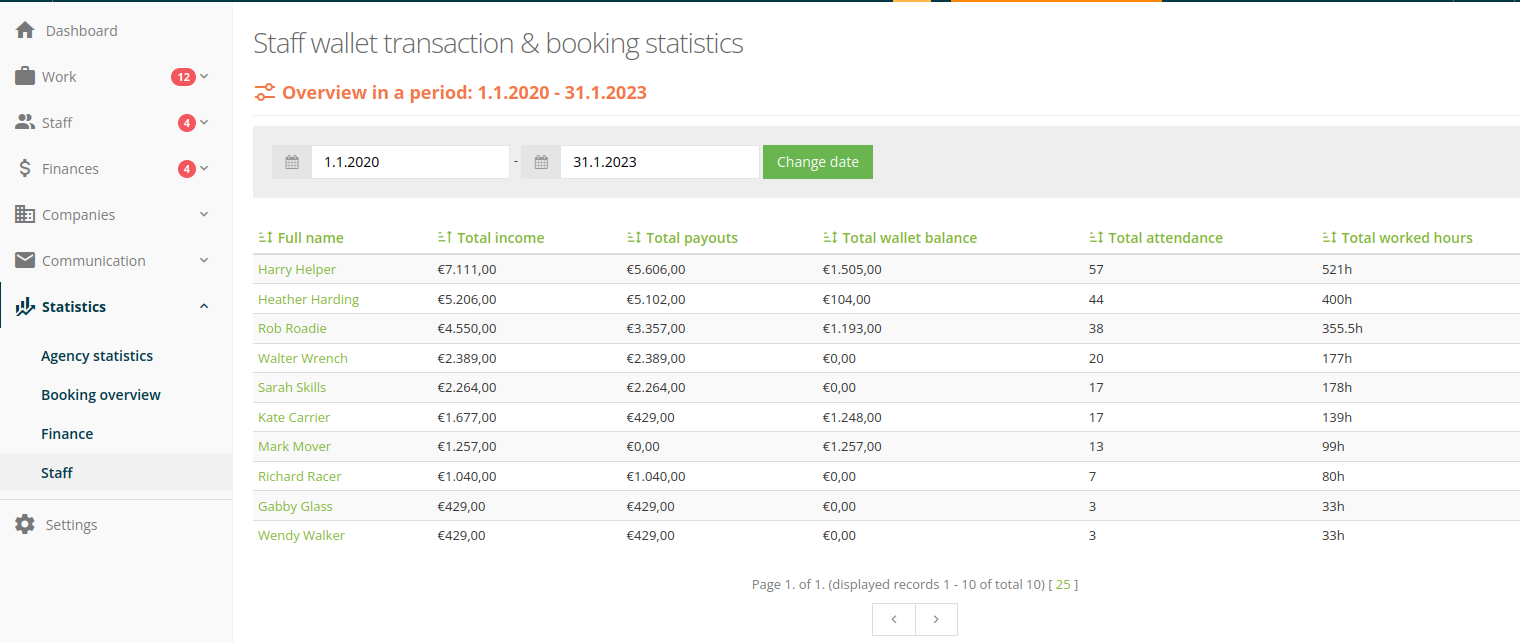
Task: Expand the Work menu chevron
Action: click(x=204, y=76)
